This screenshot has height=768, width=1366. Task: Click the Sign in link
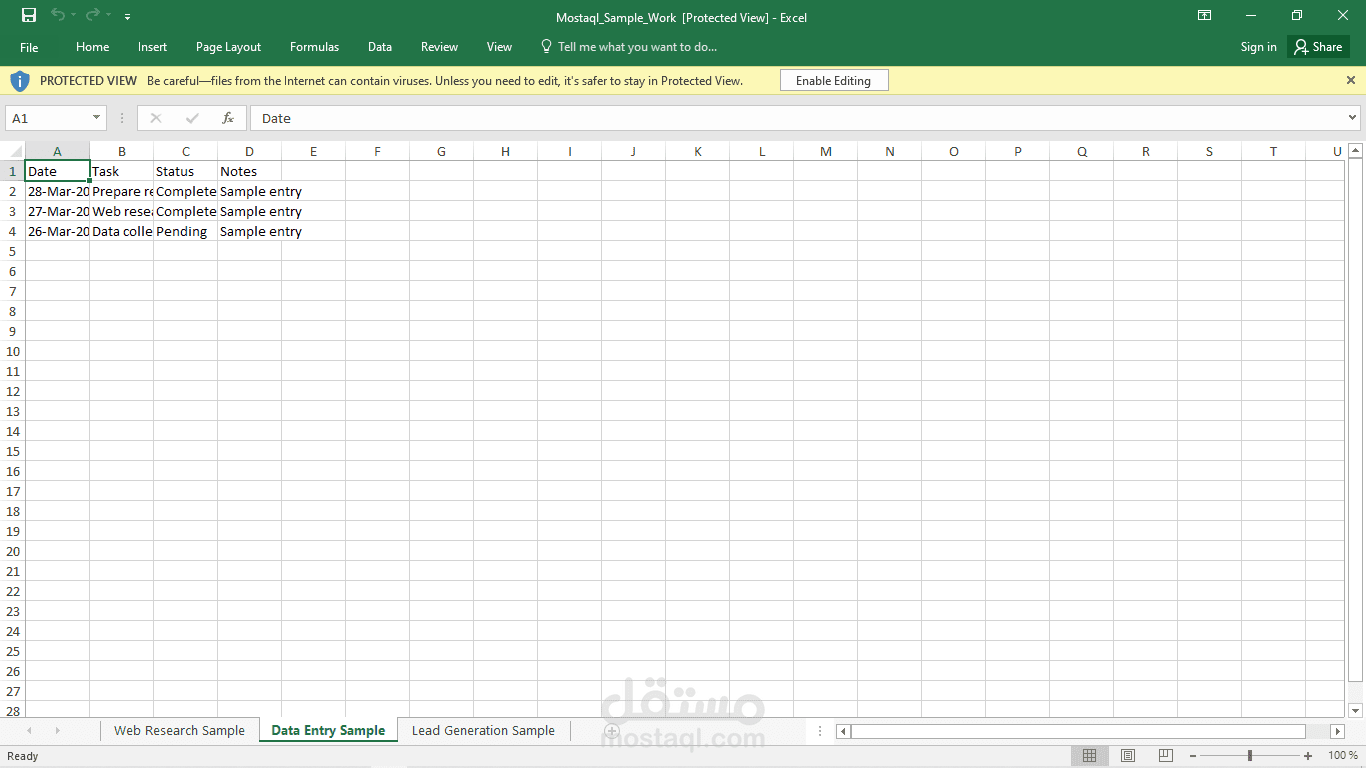(x=1258, y=47)
